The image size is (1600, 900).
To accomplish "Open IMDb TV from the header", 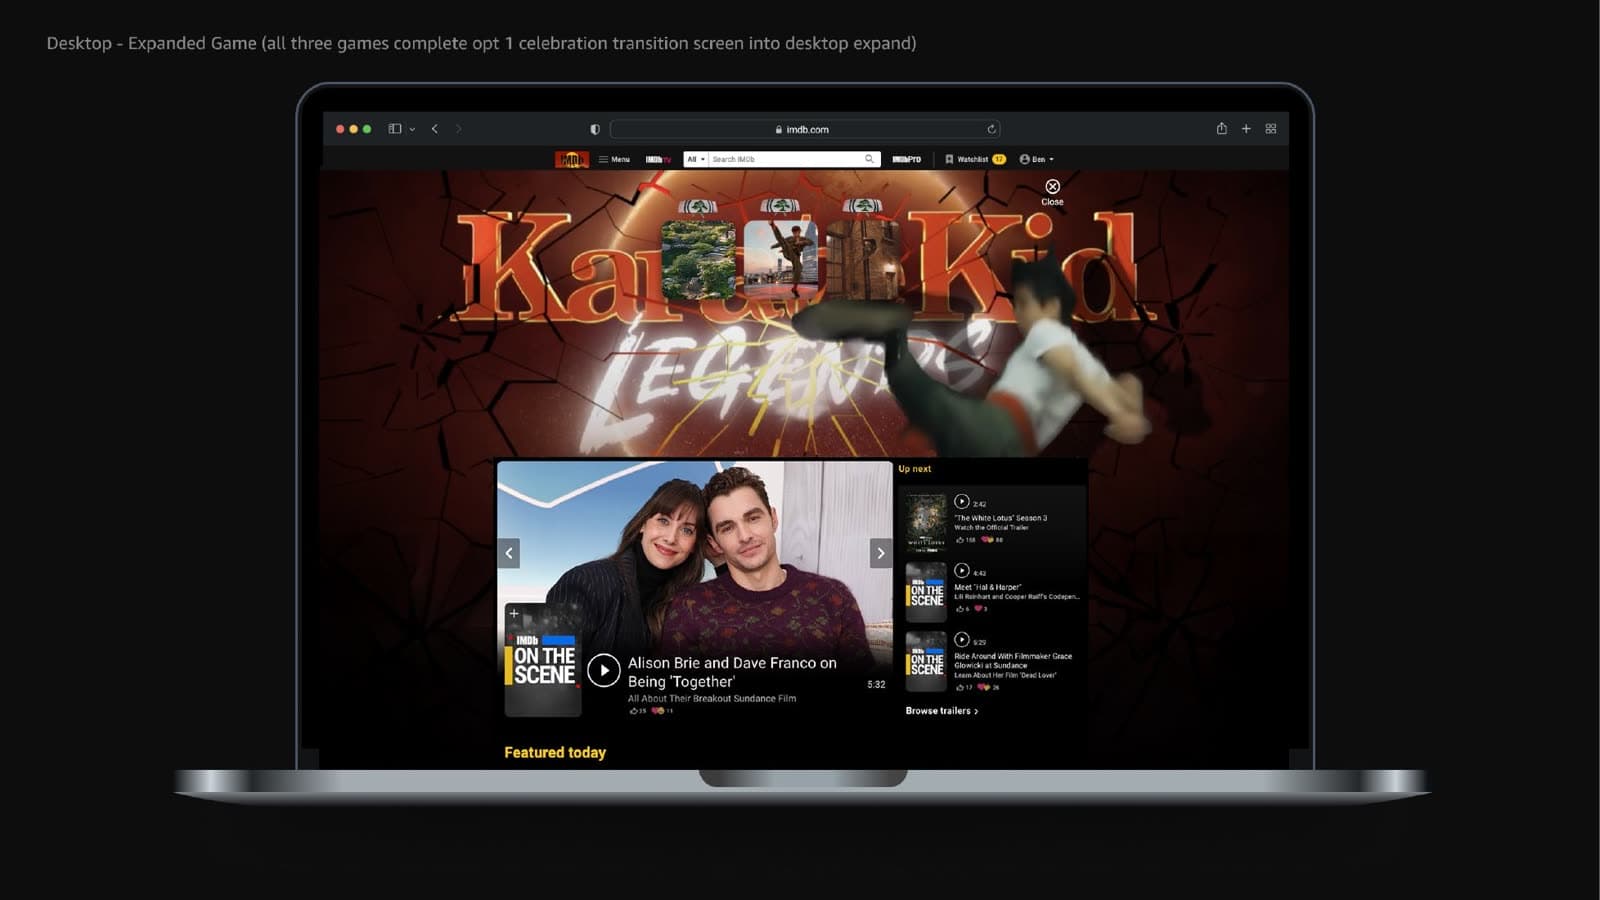I will click(x=658, y=159).
